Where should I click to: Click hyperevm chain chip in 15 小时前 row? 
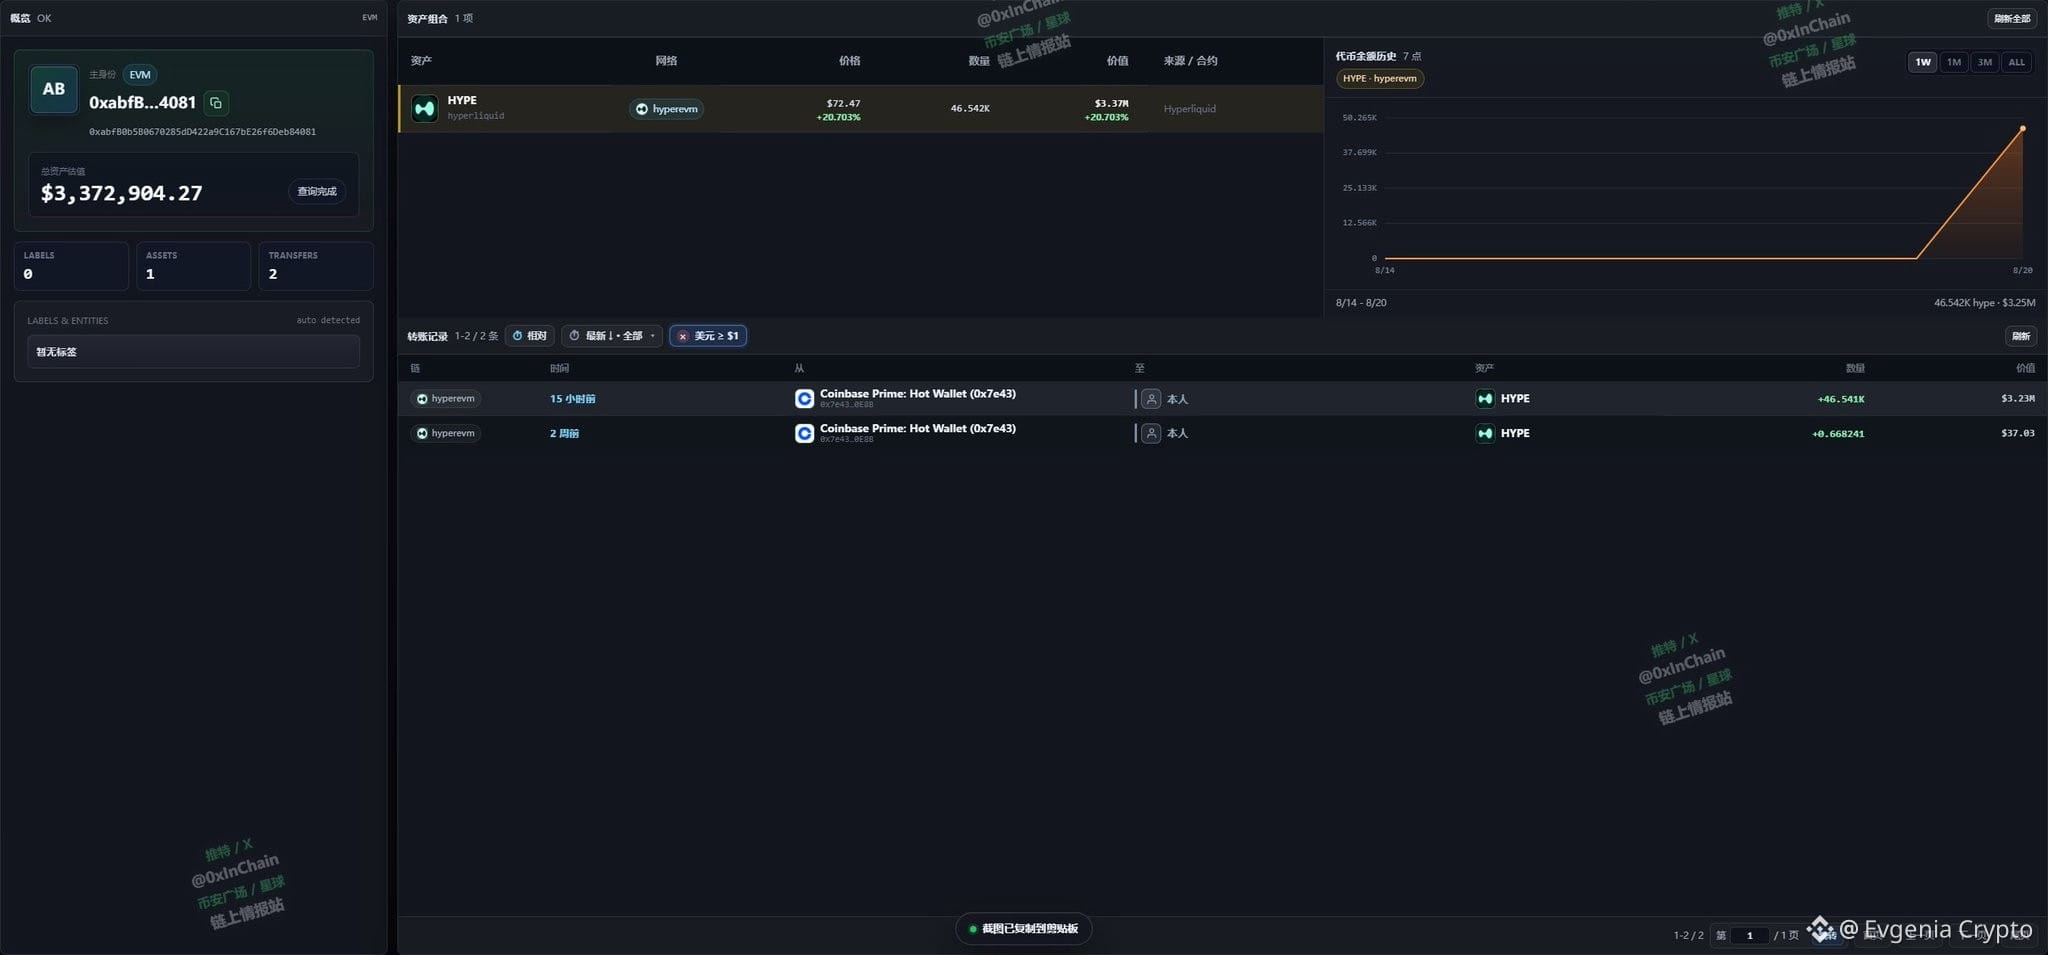tap(446, 398)
